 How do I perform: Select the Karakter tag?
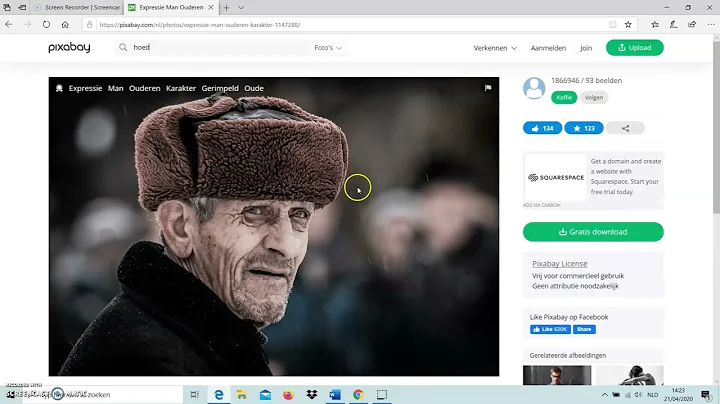pos(181,88)
